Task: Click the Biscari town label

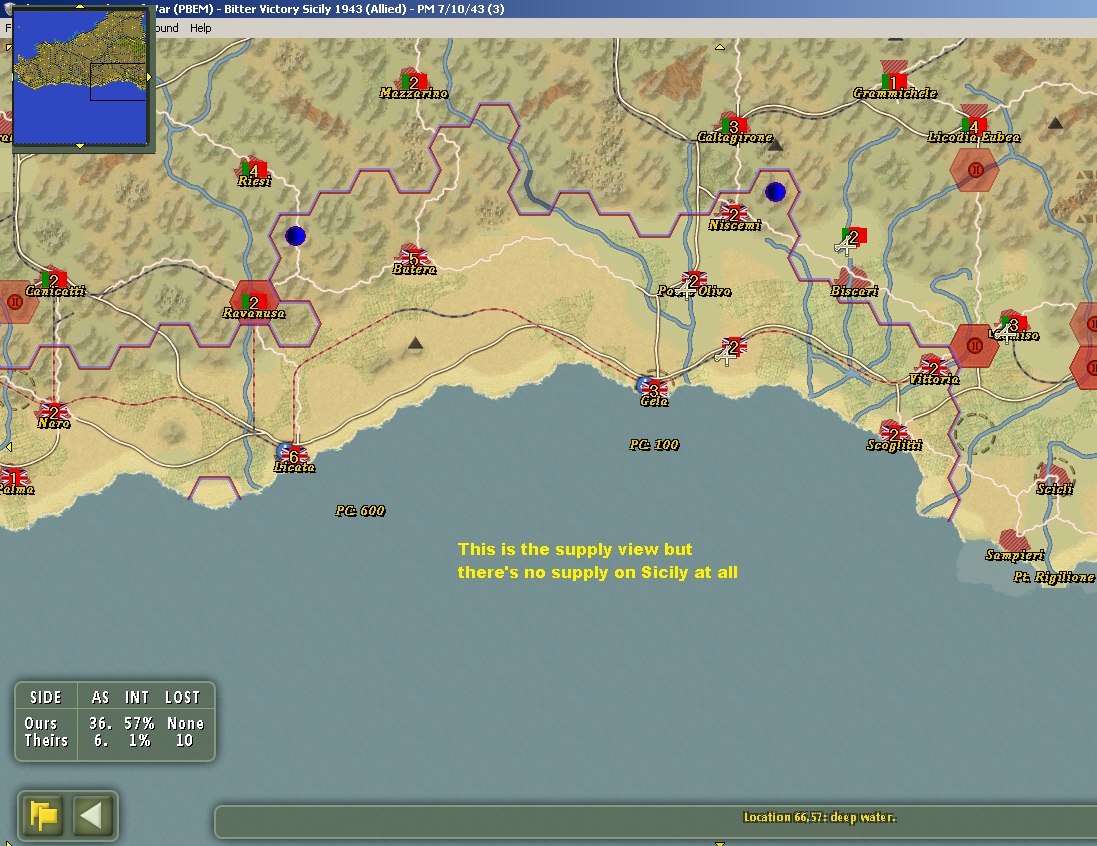Action: 854,290
